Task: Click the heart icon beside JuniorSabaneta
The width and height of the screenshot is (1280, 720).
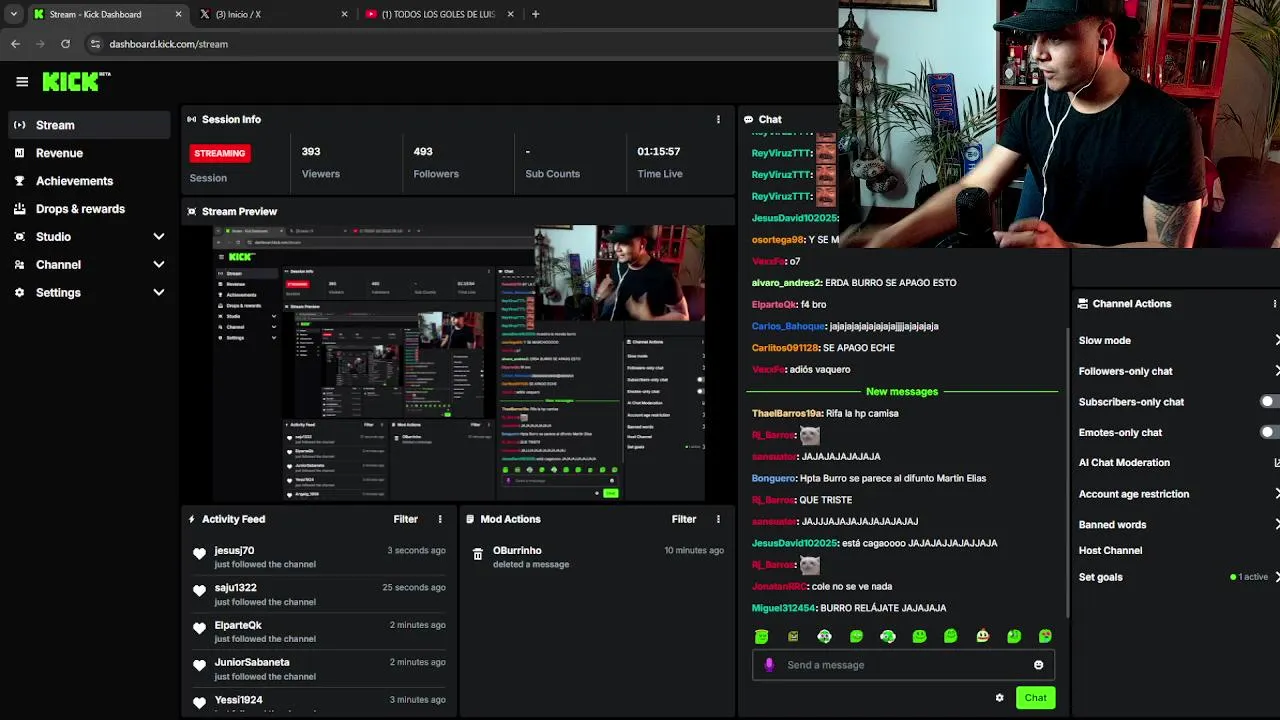Action: (x=199, y=666)
